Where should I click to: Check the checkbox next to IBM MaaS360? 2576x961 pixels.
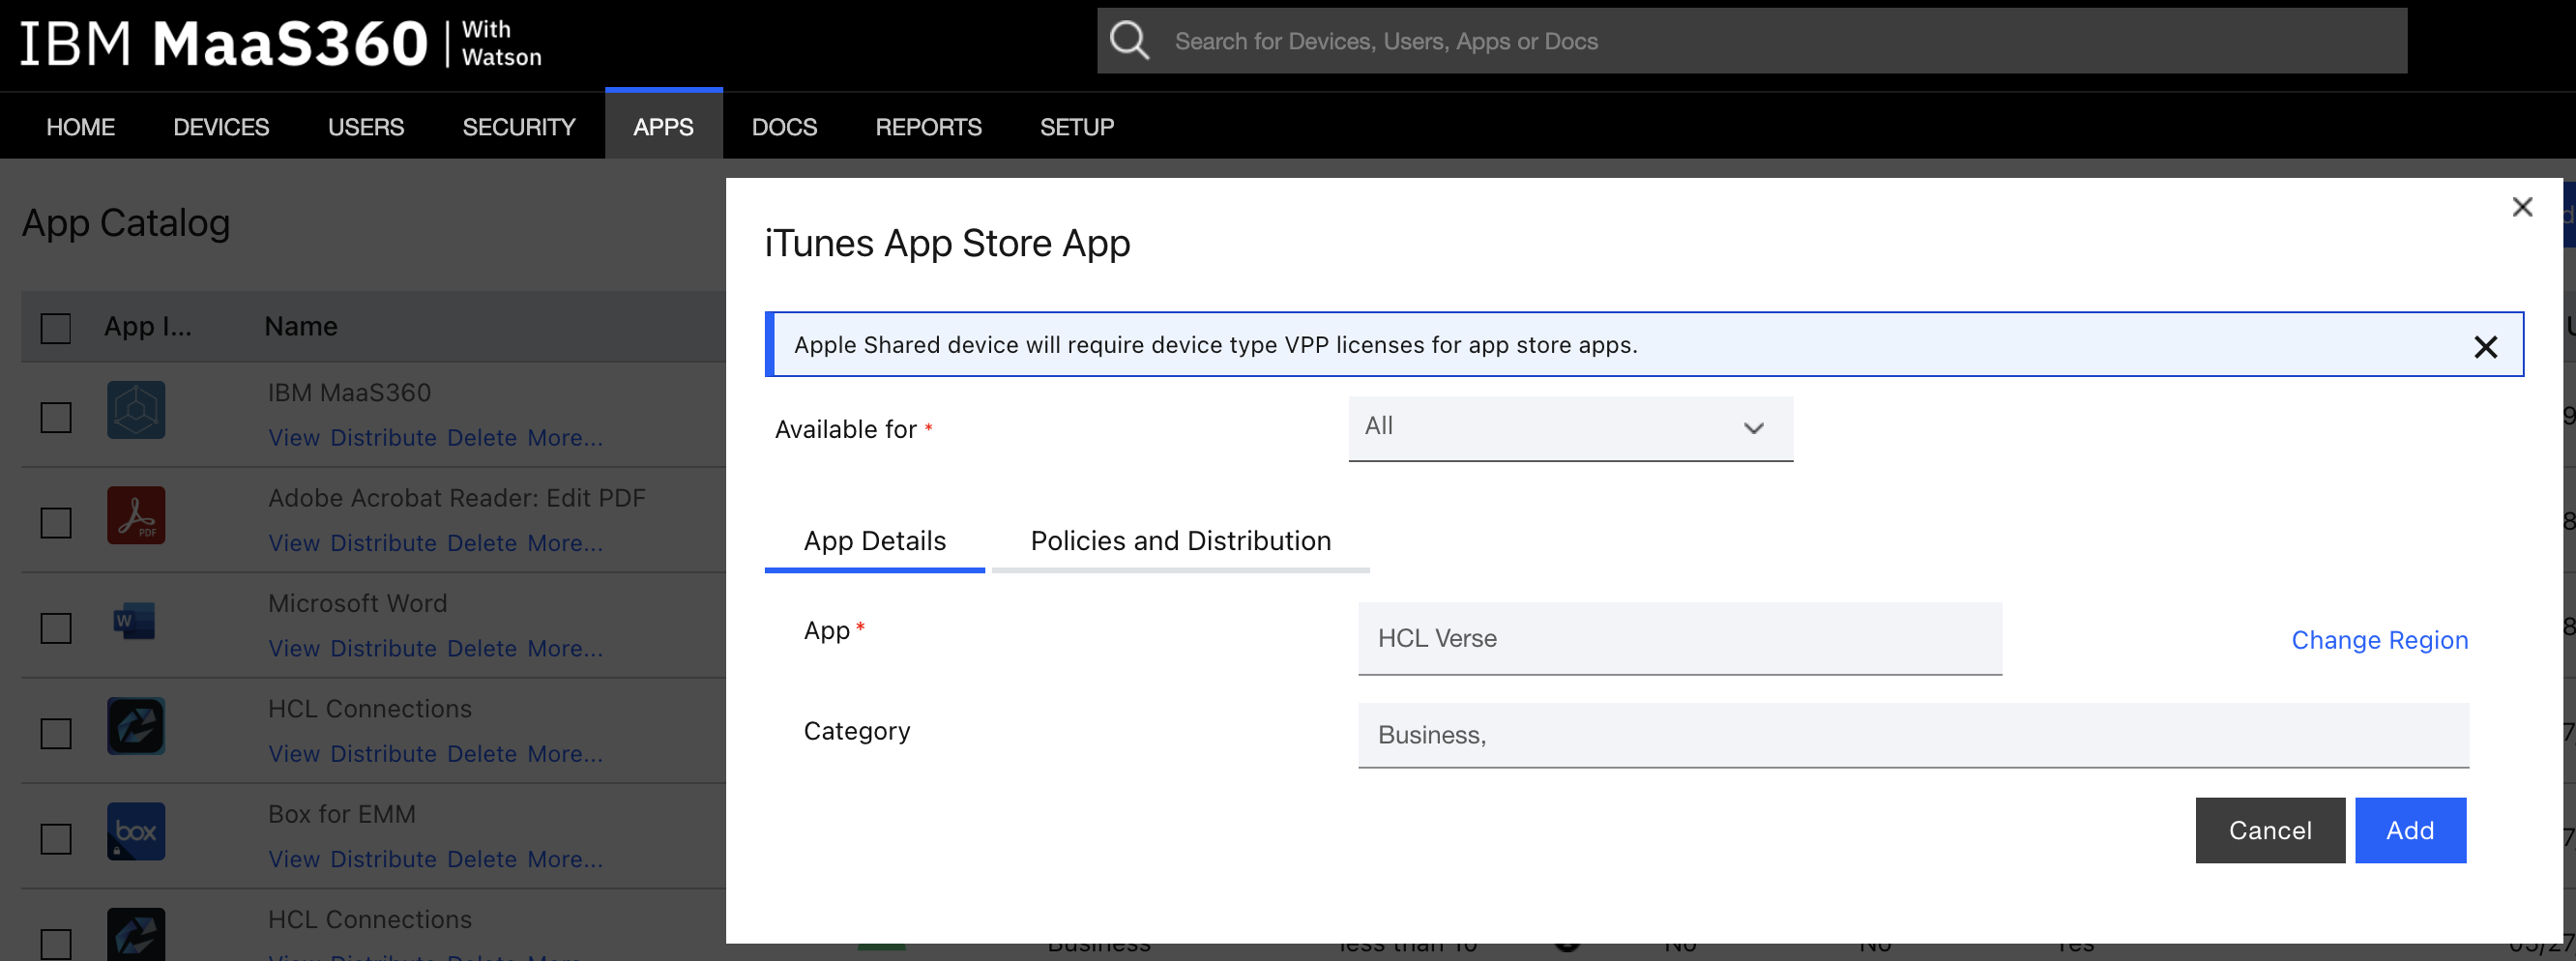[55, 417]
